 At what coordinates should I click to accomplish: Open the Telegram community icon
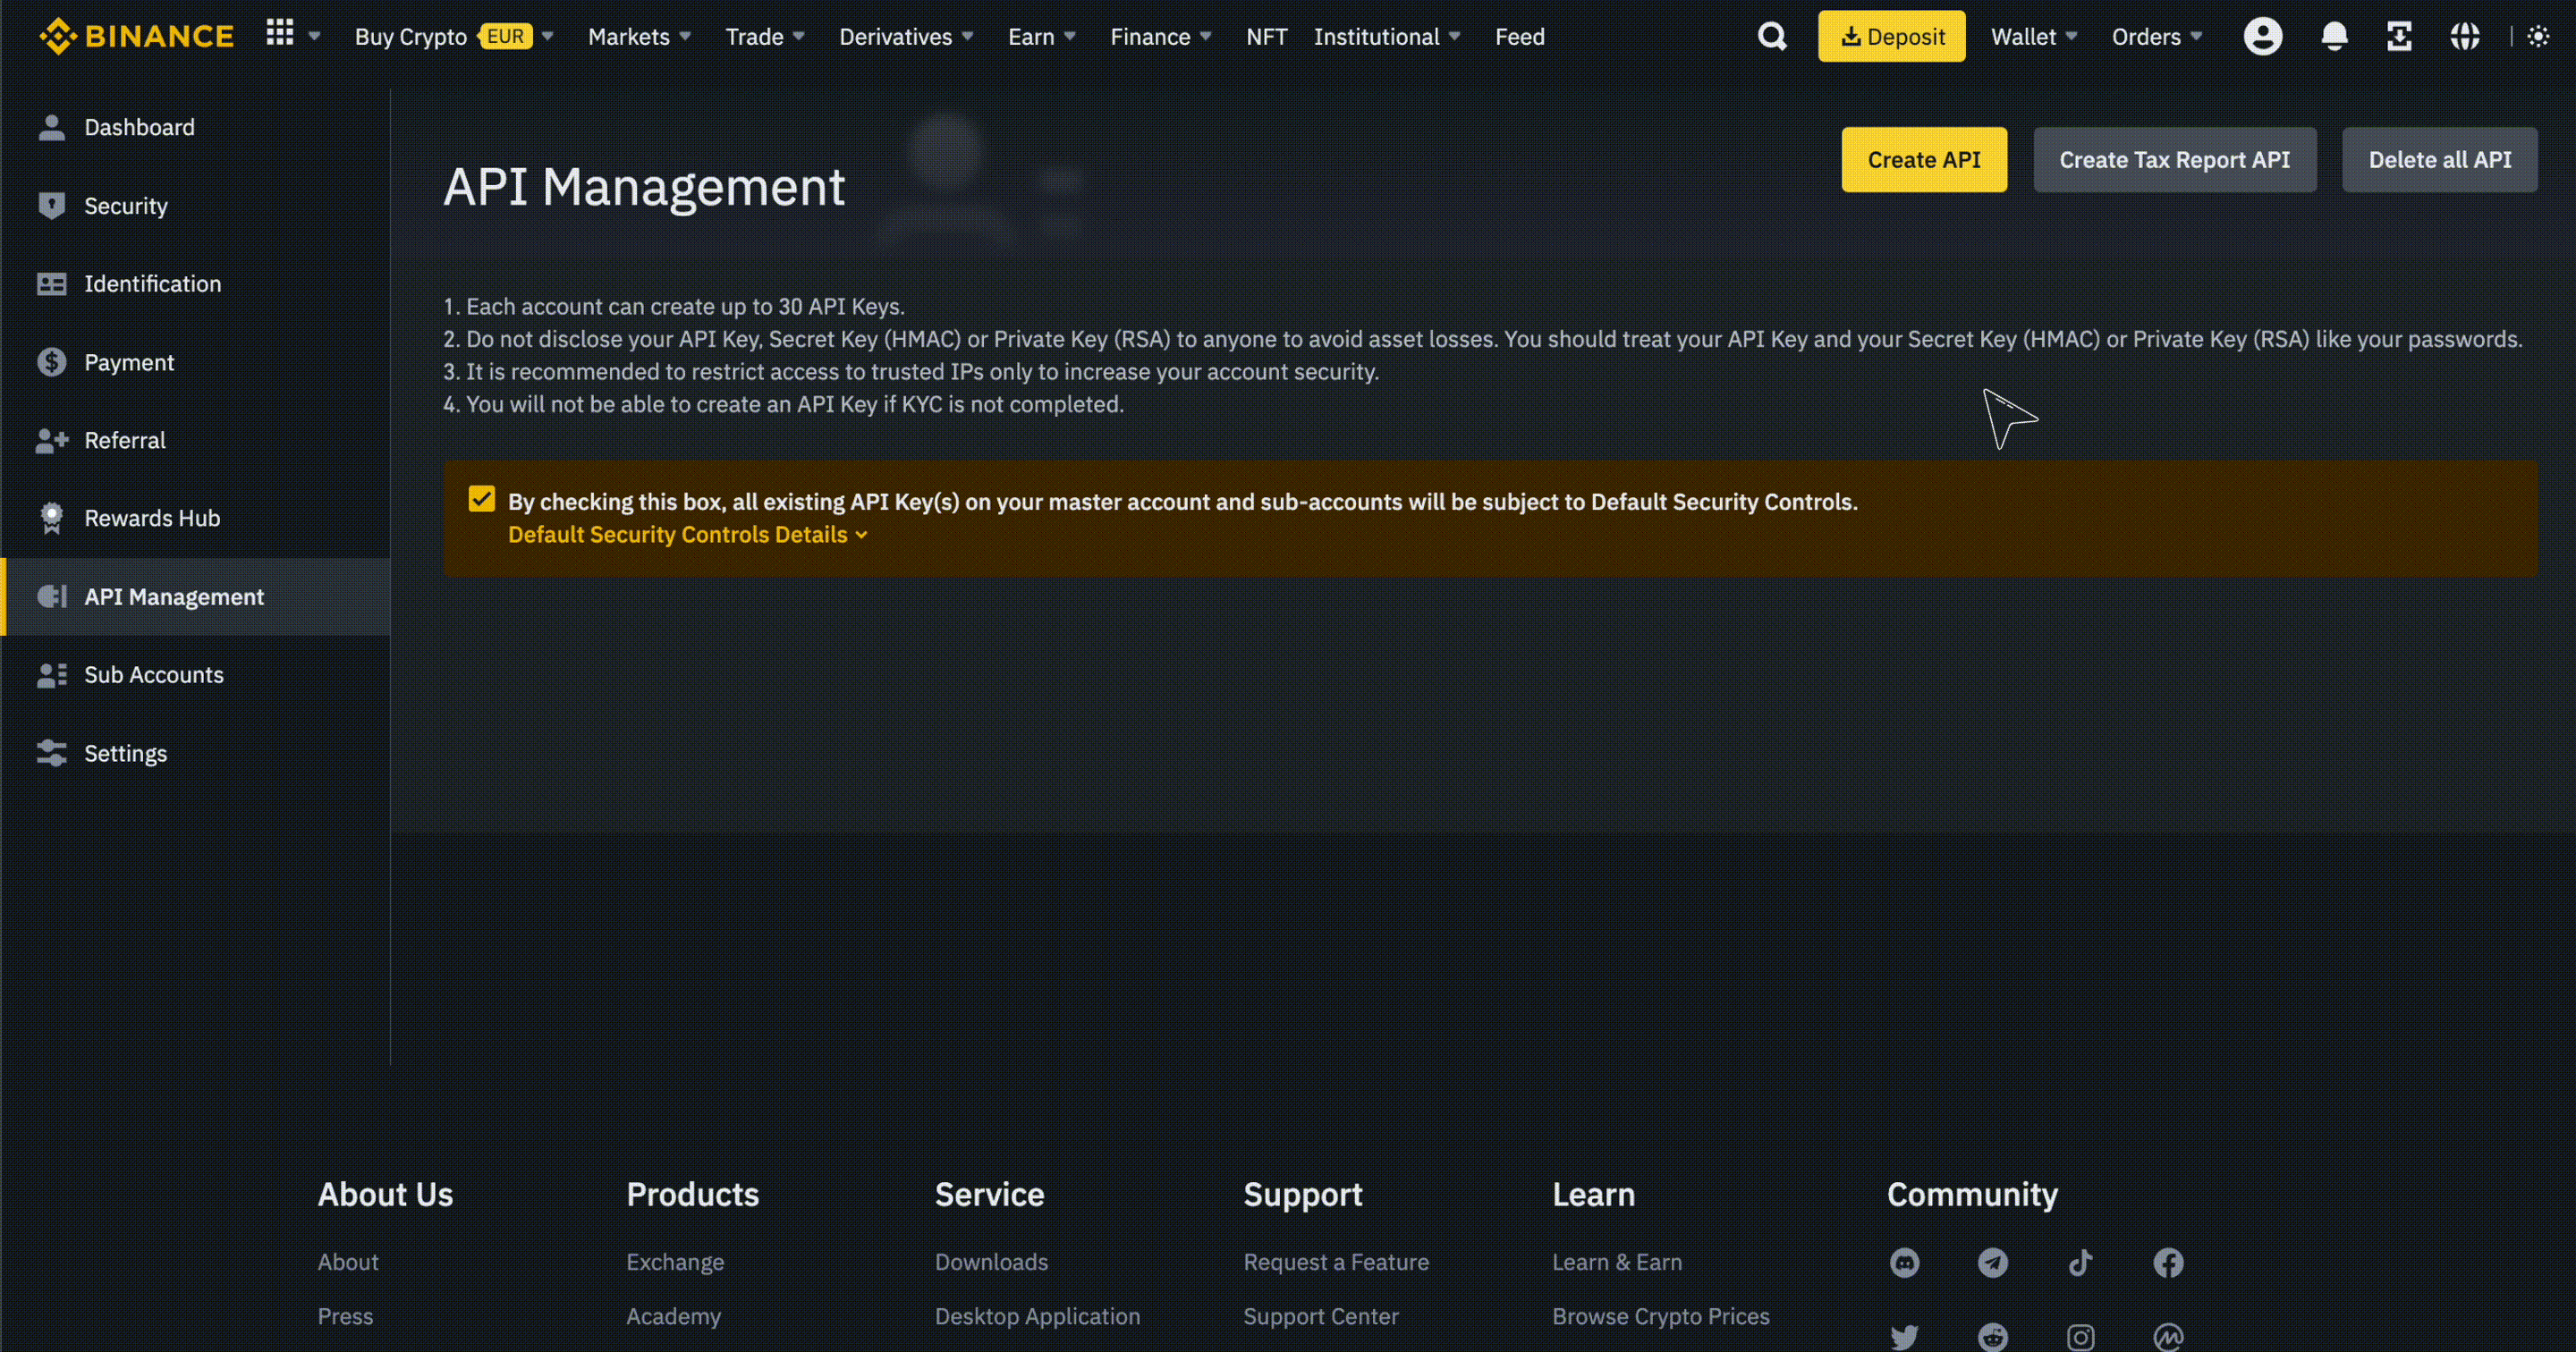(x=1992, y=1263)
